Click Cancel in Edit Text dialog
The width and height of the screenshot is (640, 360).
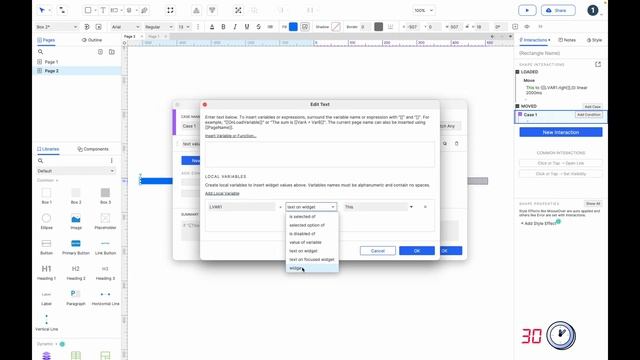click(378, 251)
